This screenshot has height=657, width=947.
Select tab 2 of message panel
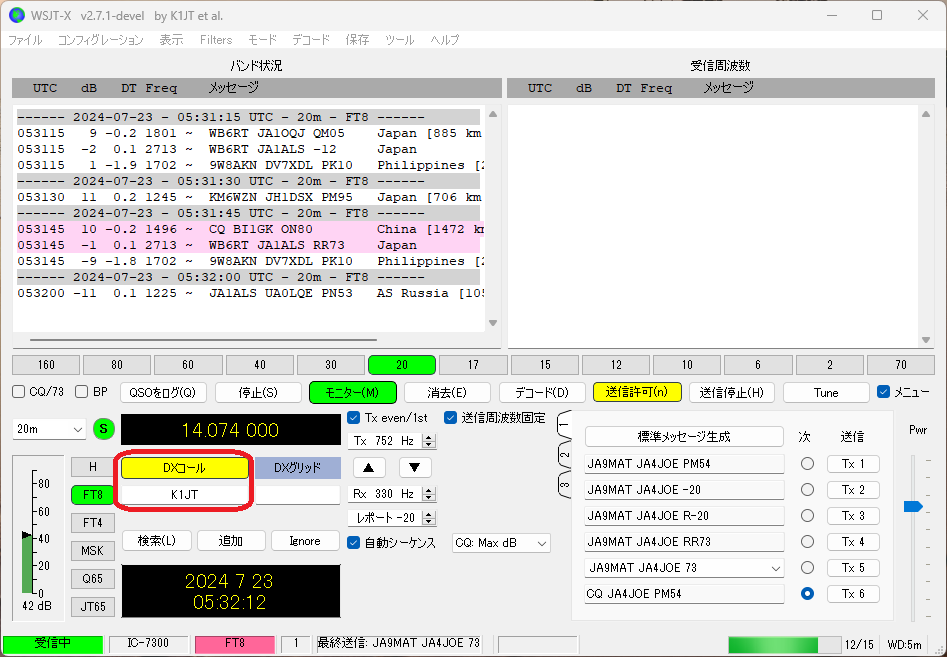click(x=564, y=455)
